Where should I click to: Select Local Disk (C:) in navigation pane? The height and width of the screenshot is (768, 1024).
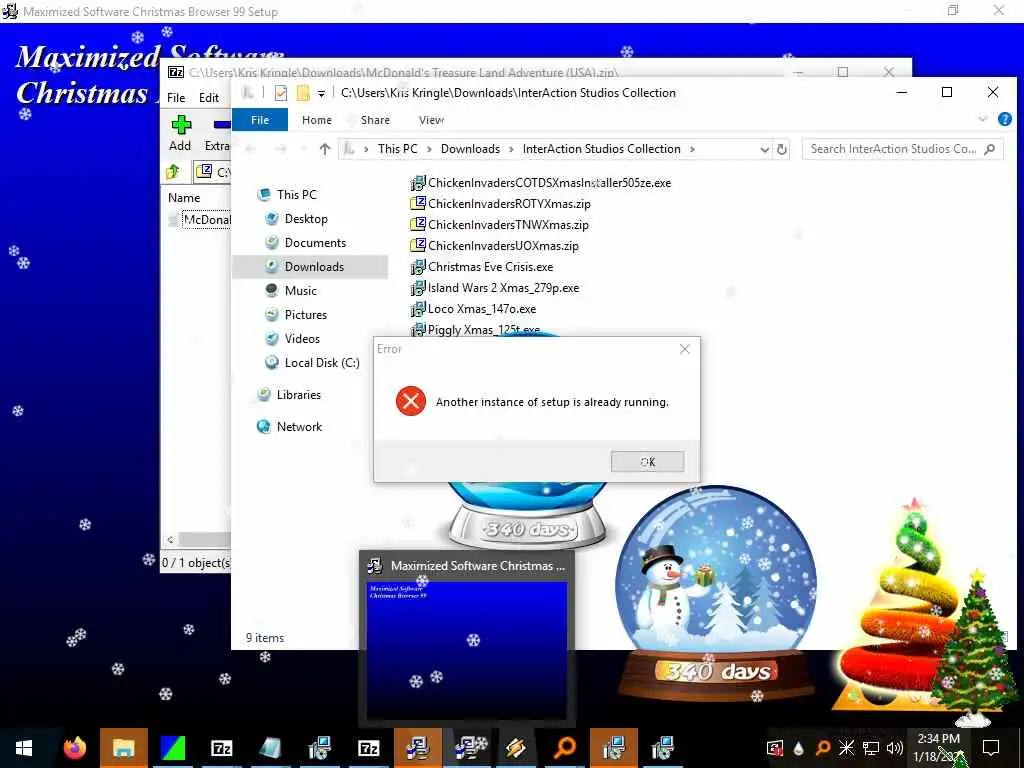pos(321,363)
